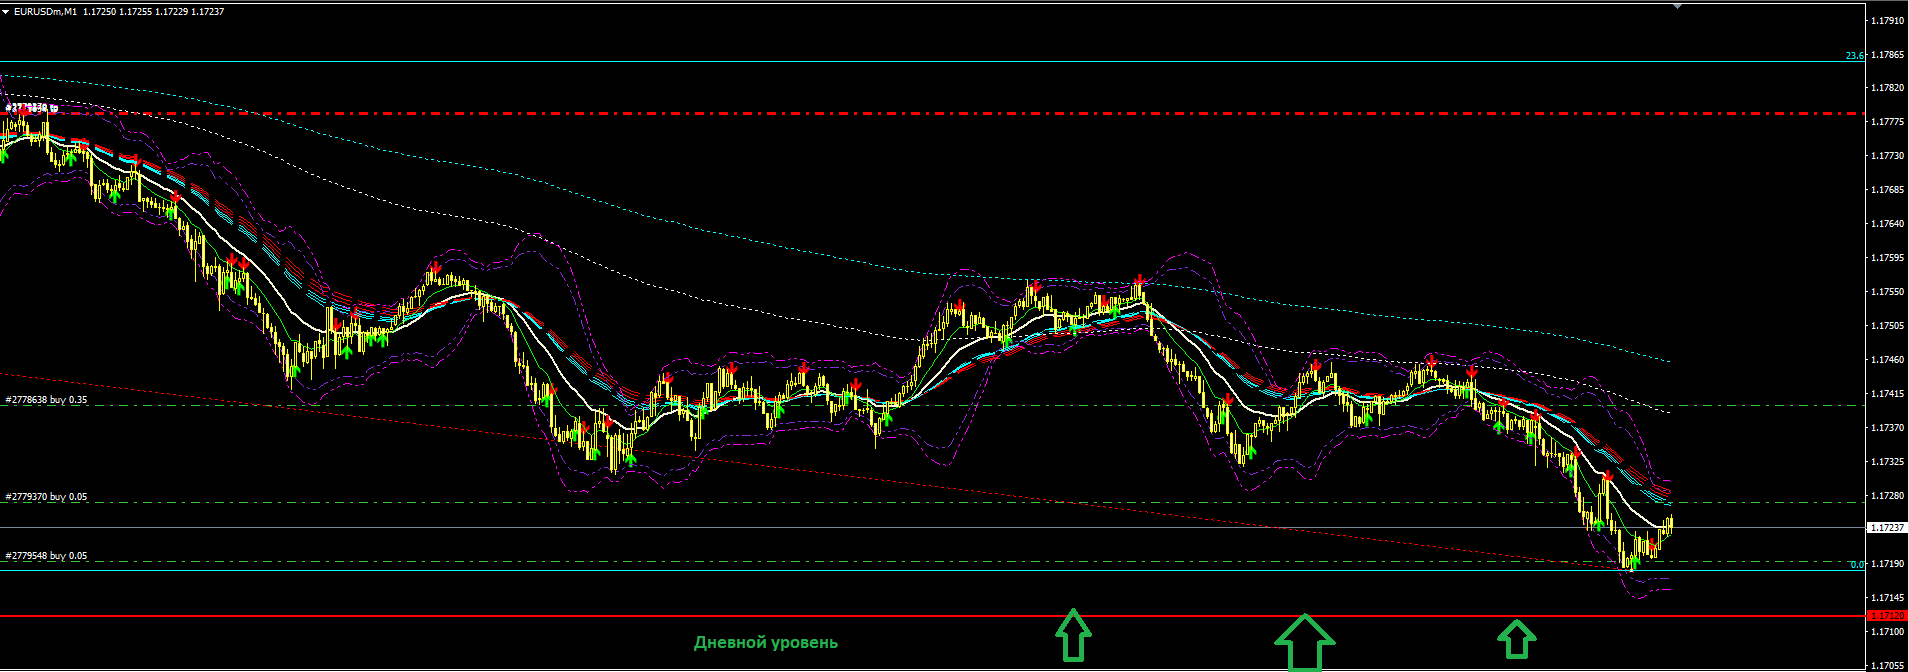Click the 1.17055 price scale value
1909x672 pixels.
[1887, 666]
